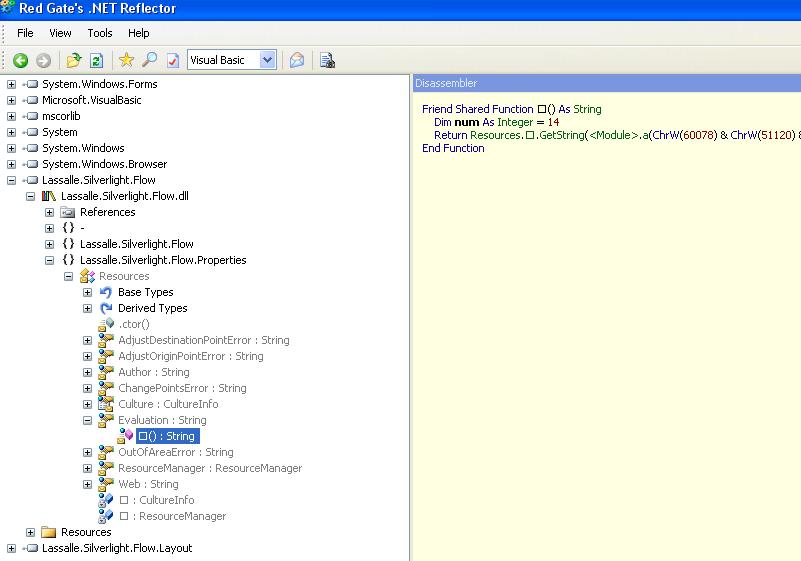Expand the Derived Types node
Screen dimensions: 801x561
[x=87, y=309]
